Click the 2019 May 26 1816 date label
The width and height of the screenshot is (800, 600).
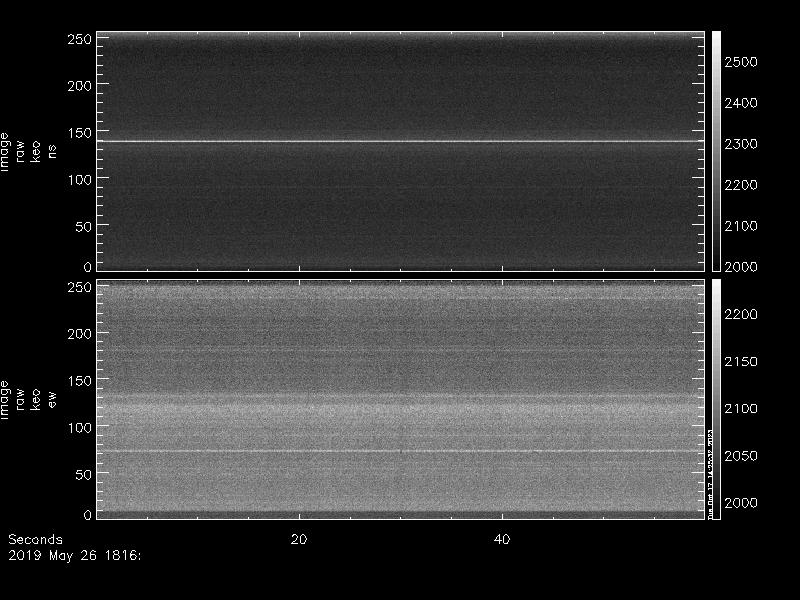[x=74, y=555]
